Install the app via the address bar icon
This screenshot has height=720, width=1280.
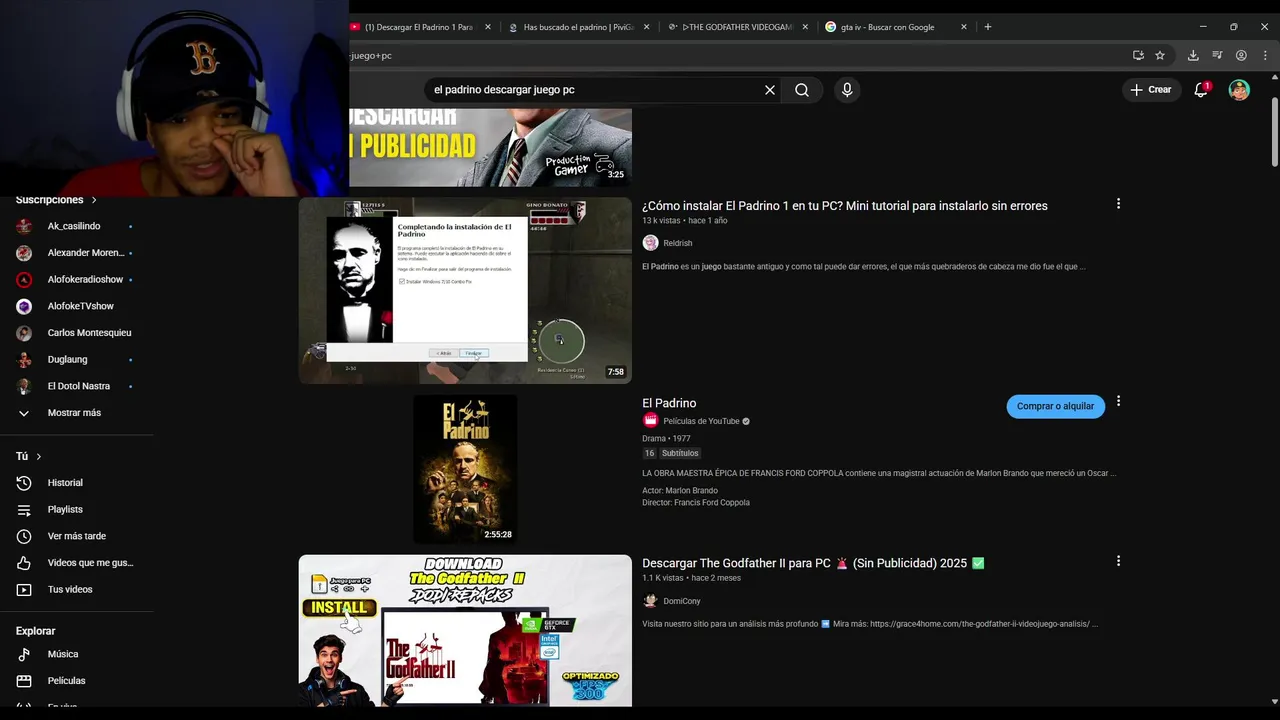[1138, 56]
